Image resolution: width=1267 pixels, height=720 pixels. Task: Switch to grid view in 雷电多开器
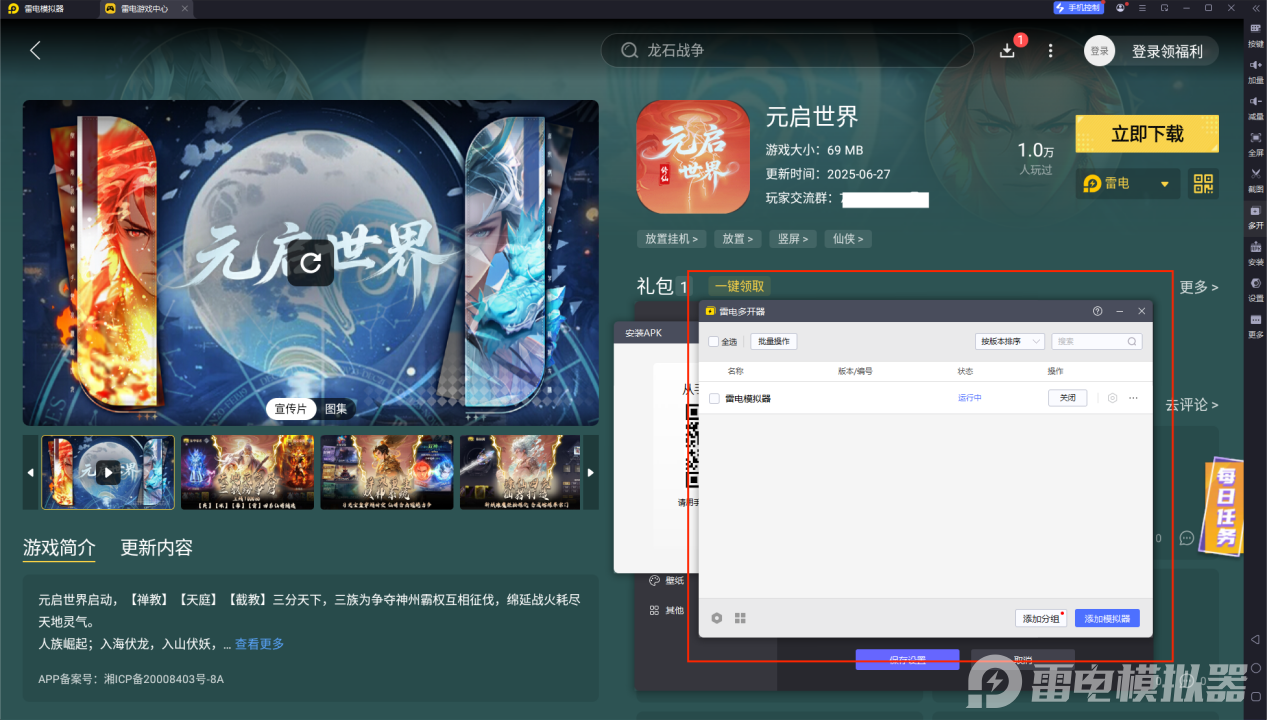coord(740,618)
